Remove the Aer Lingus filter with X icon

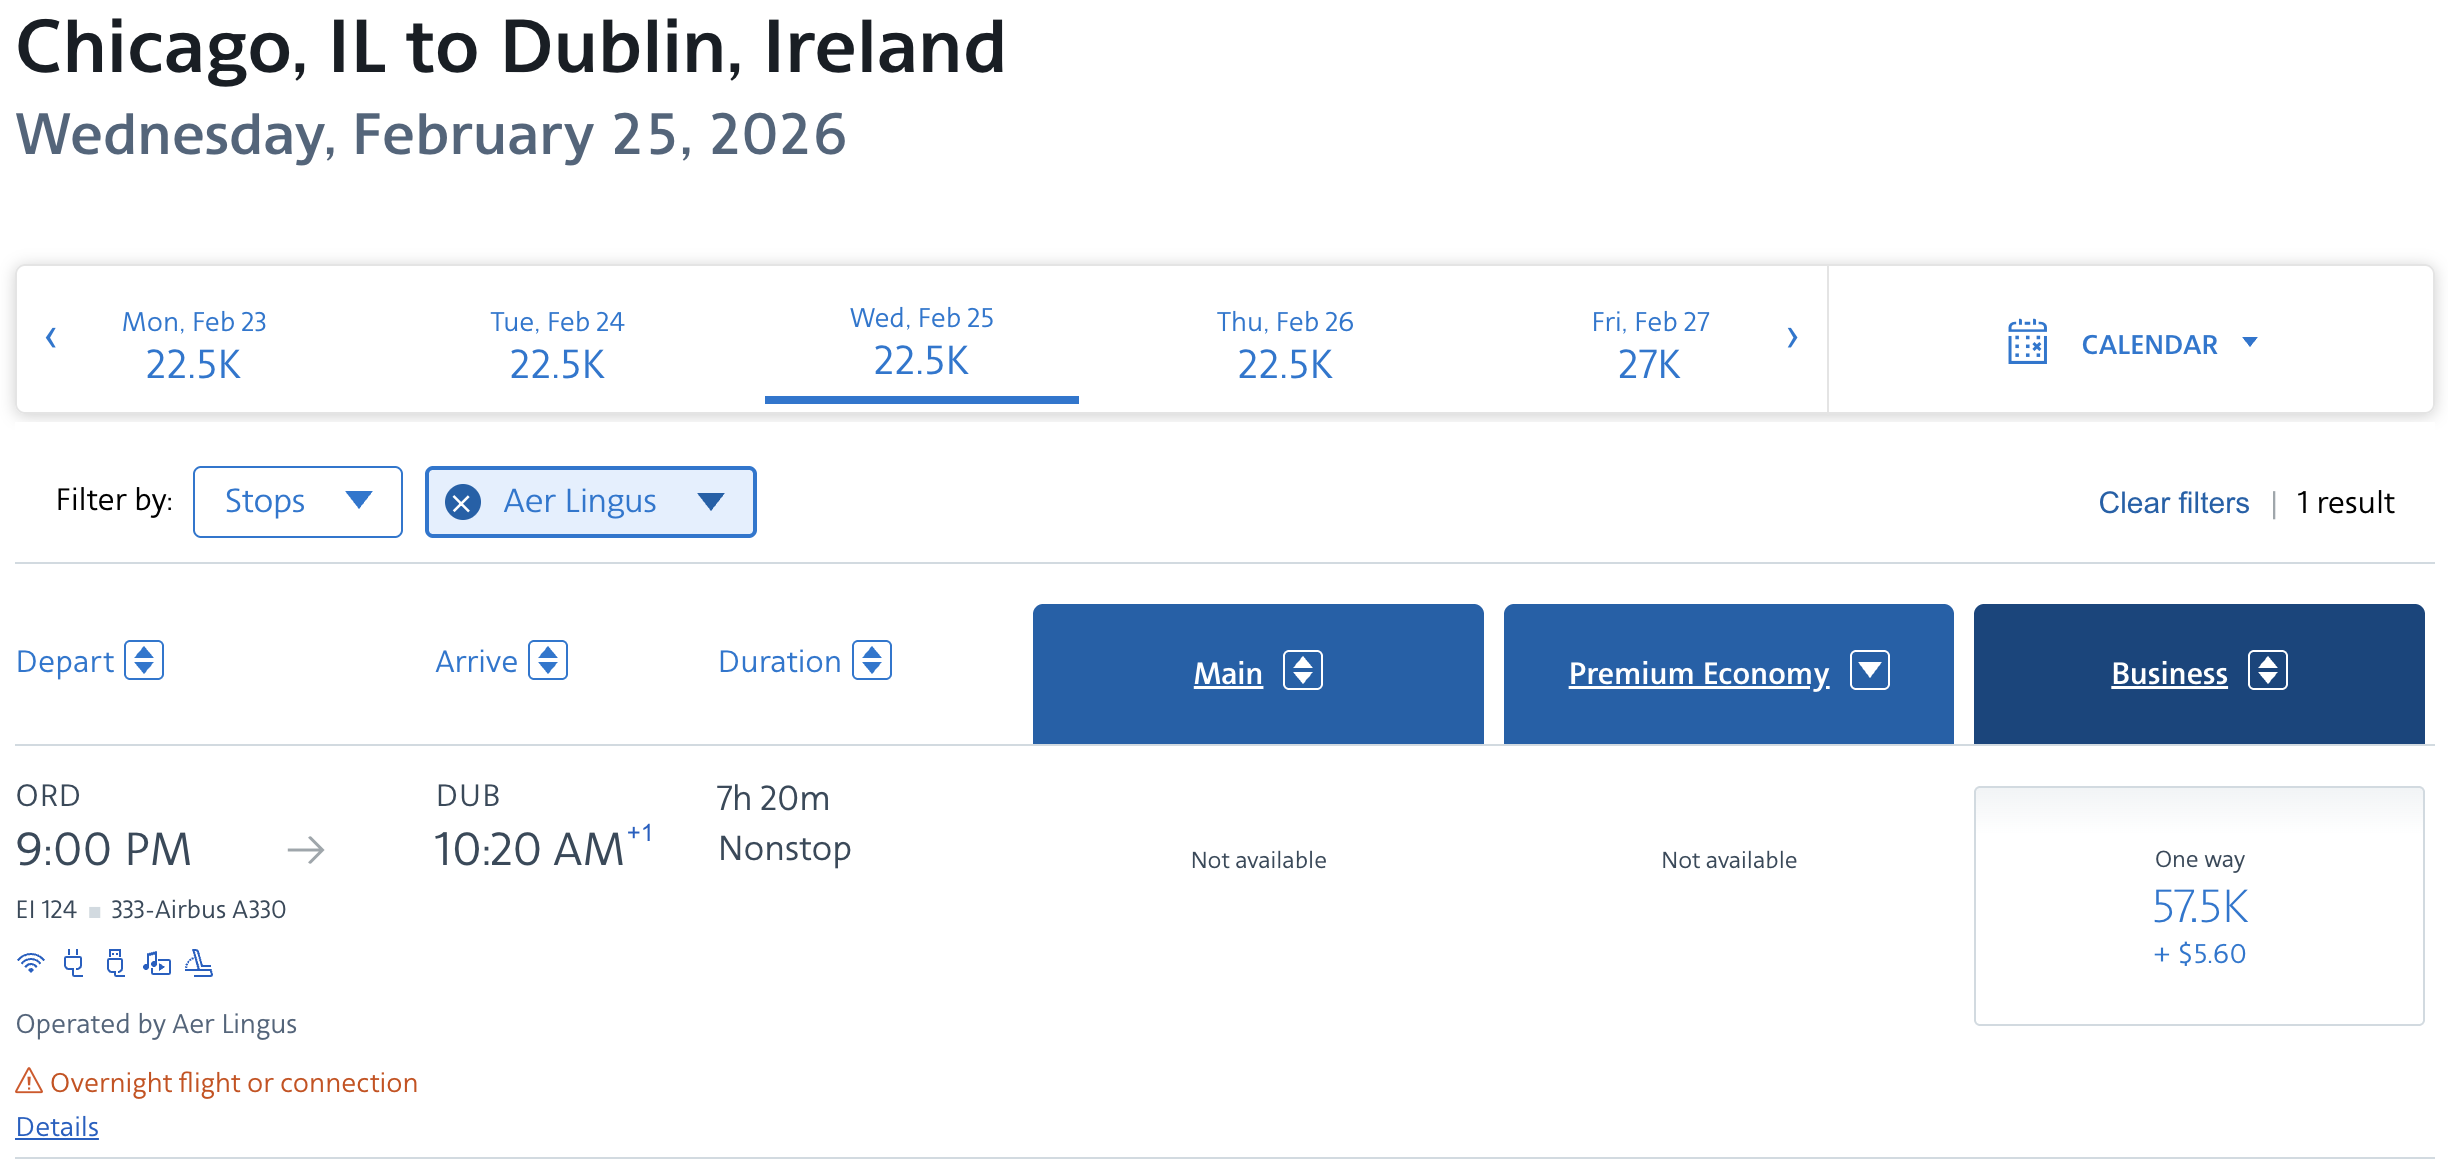click(x=462, y=502)
